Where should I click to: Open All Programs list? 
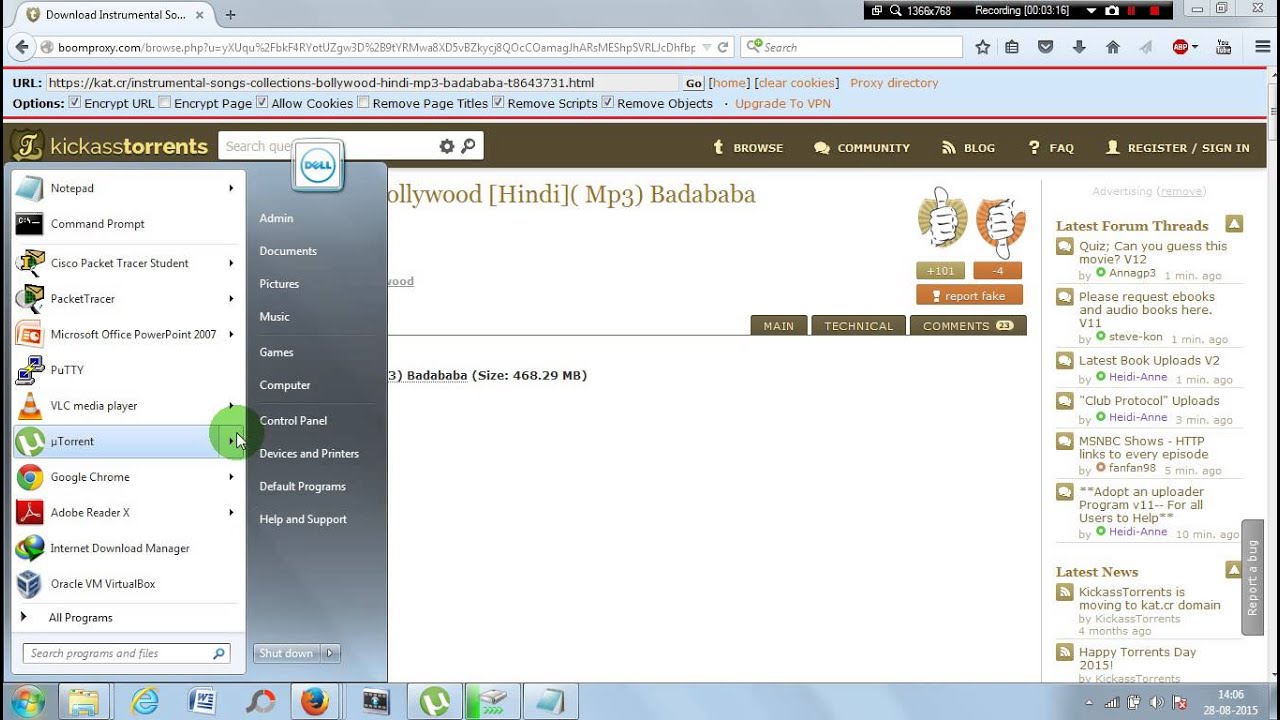pyautogui.click(x=81, y=618)
